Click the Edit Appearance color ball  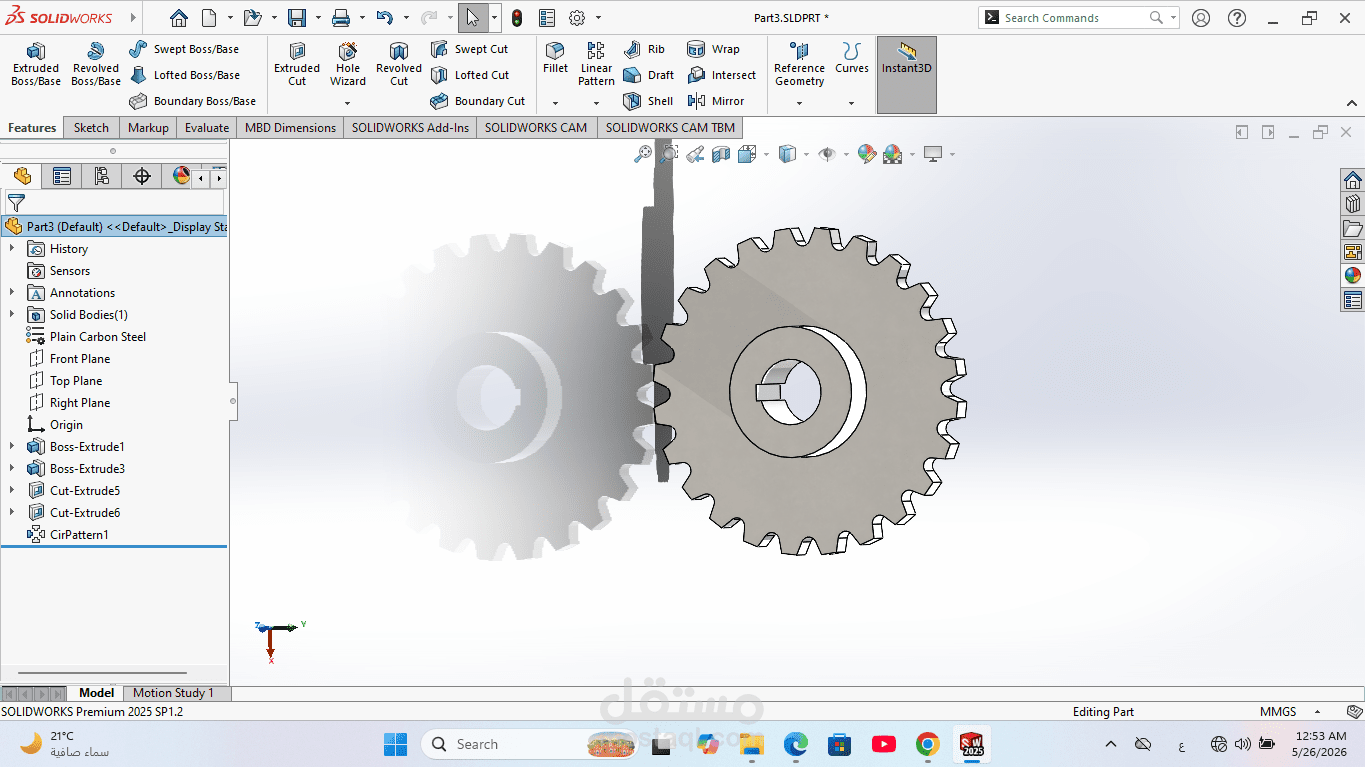pyautogui.click(x=867, y=154)
